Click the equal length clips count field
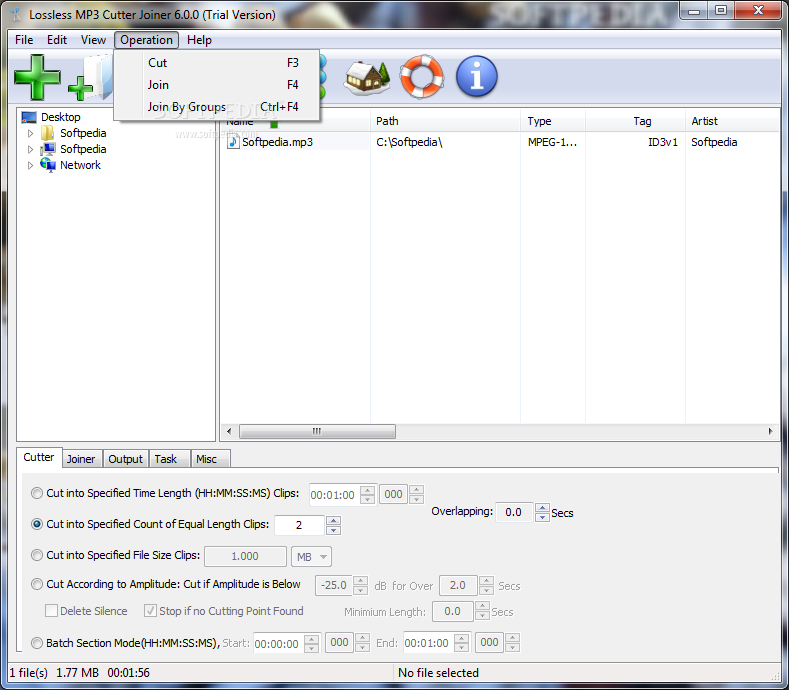789x690 pixels. point(299,525)
